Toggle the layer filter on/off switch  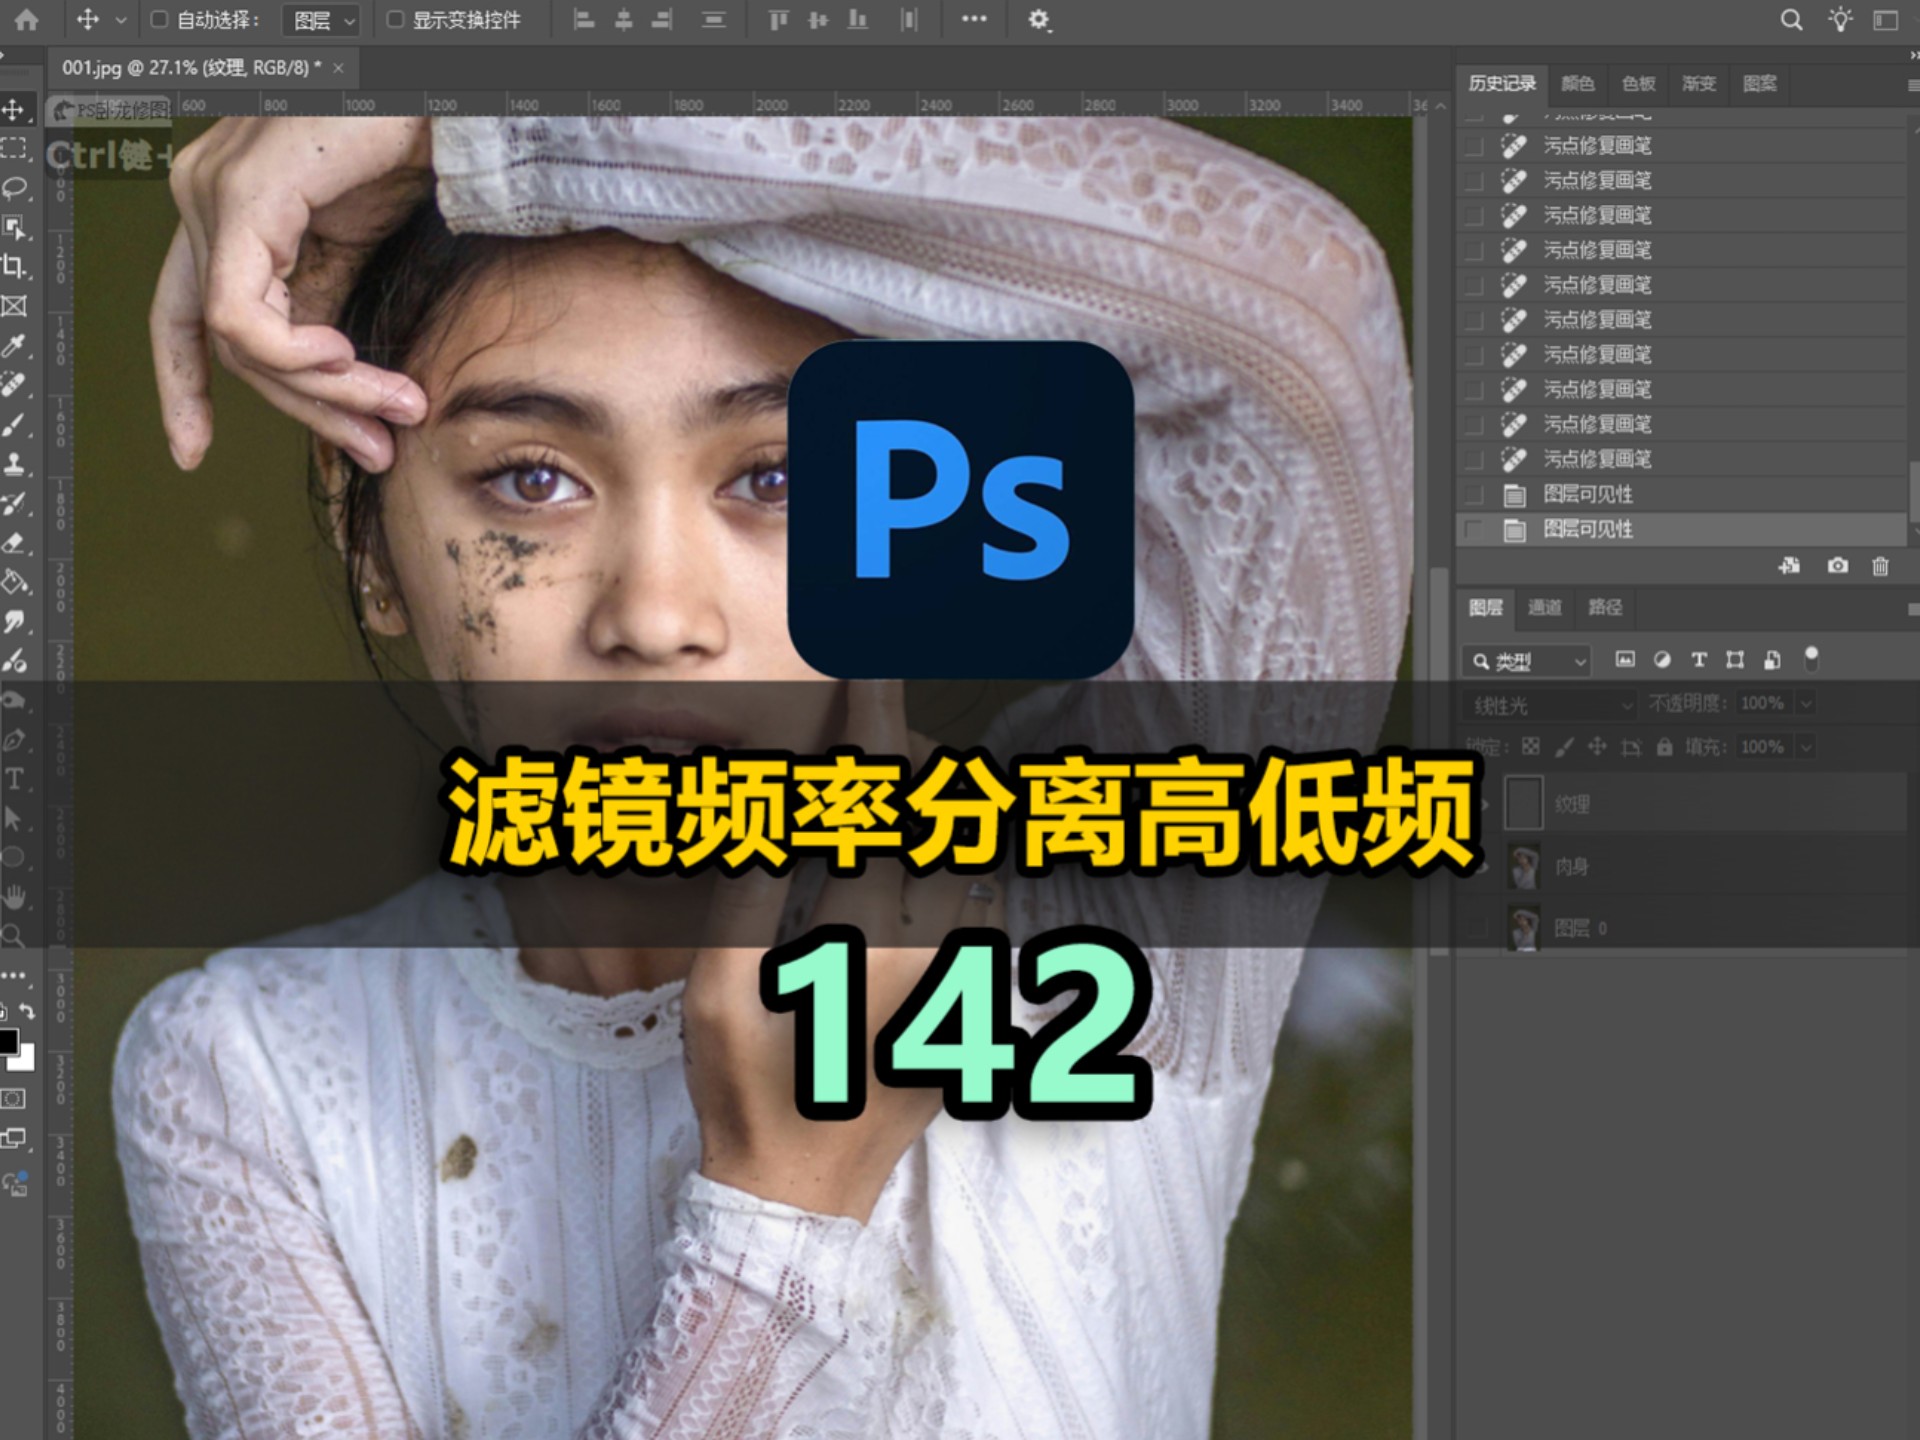(x=1811, y=658)
